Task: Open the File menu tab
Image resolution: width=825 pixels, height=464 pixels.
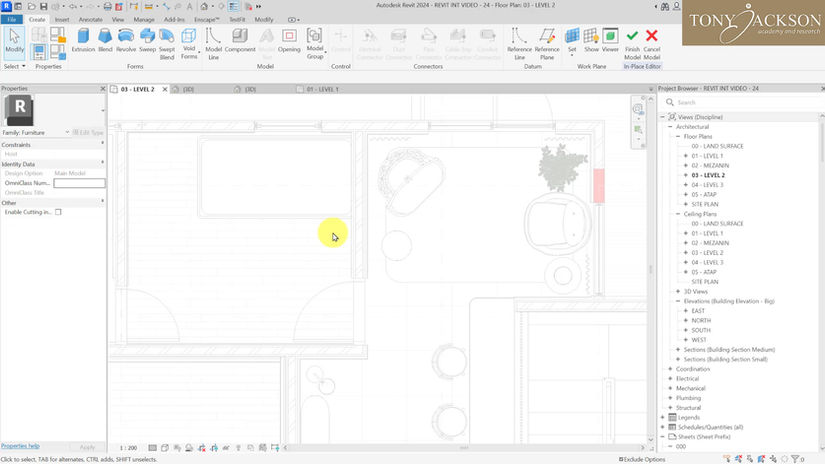Action: [x=12, y=19]
